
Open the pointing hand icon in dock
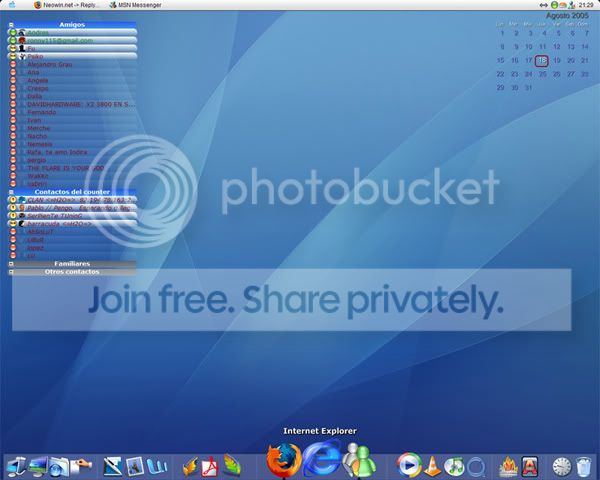81,465
